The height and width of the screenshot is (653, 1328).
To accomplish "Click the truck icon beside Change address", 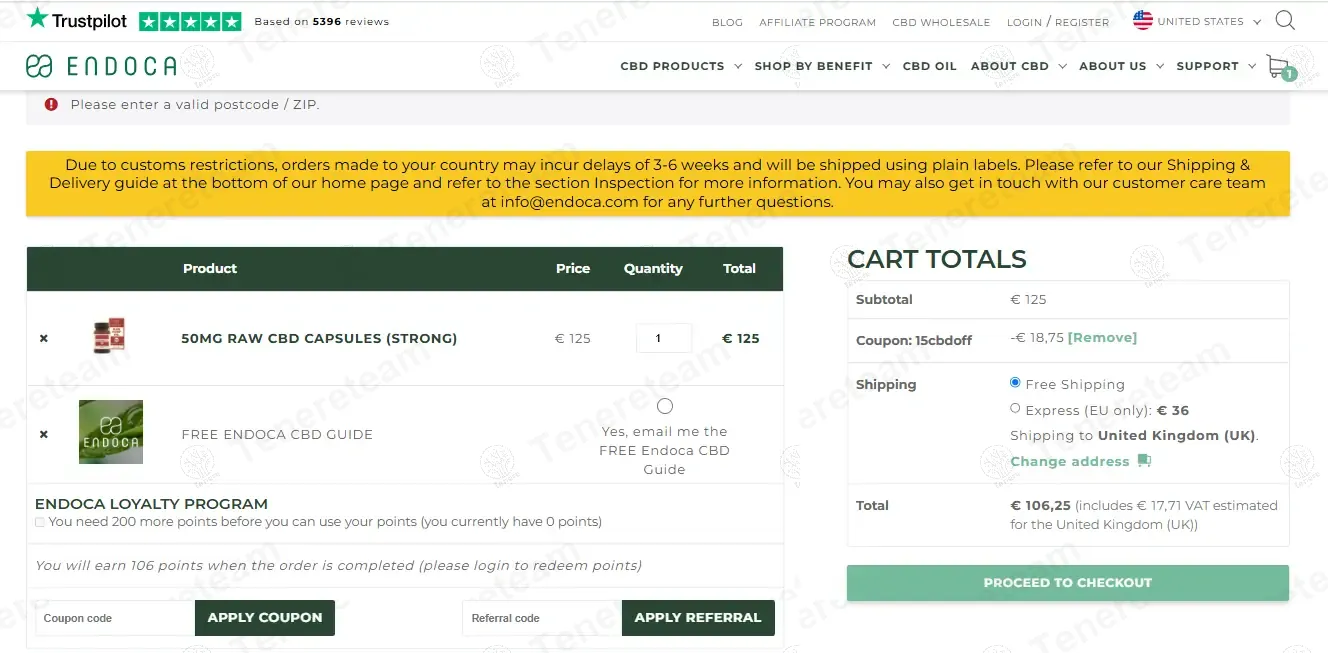I will point(1144,461).
